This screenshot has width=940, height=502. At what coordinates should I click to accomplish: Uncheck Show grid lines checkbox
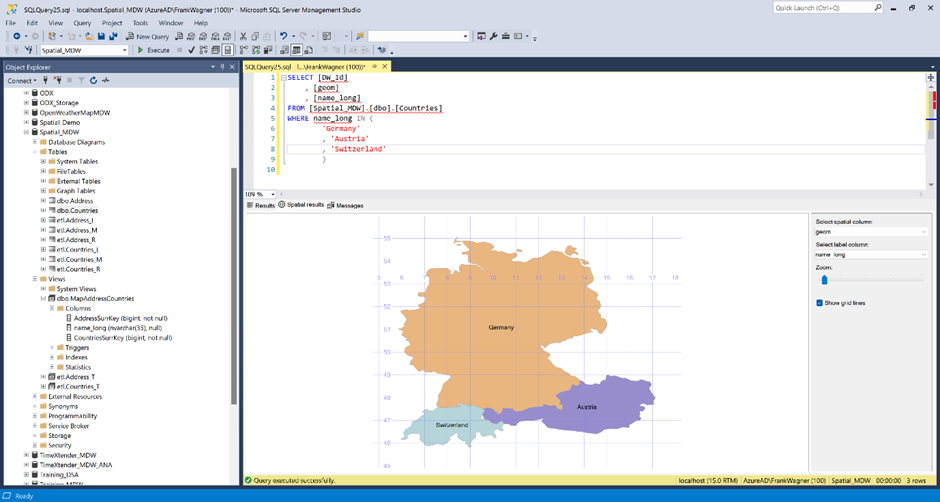click(x=820, y=303)
